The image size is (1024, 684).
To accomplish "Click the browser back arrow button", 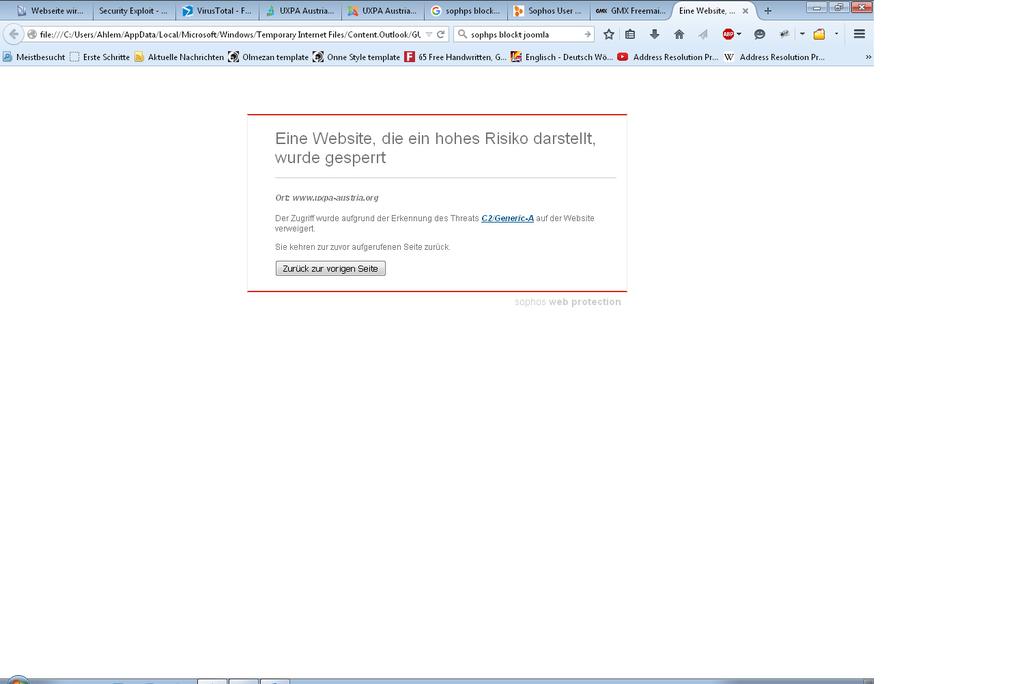I will point(14,34).
